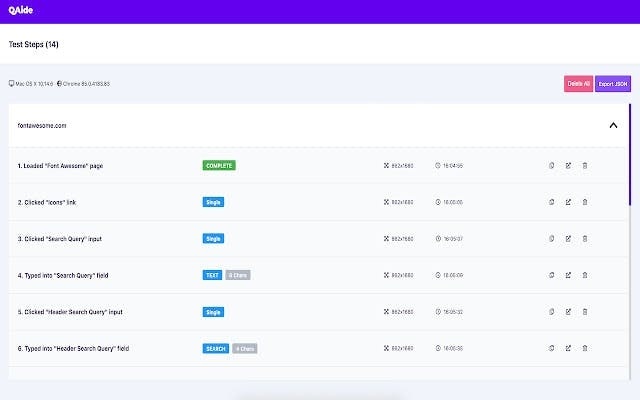This screenshot has height=400, width=640.
Task: Collapse the fontawesome.com steps section
Action: [x=613, y=125]
